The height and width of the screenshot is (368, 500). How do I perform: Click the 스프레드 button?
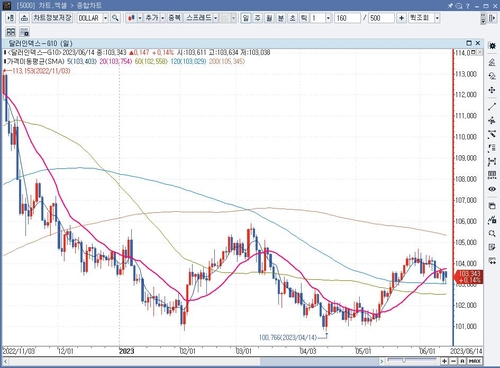(x=199, y=18)
